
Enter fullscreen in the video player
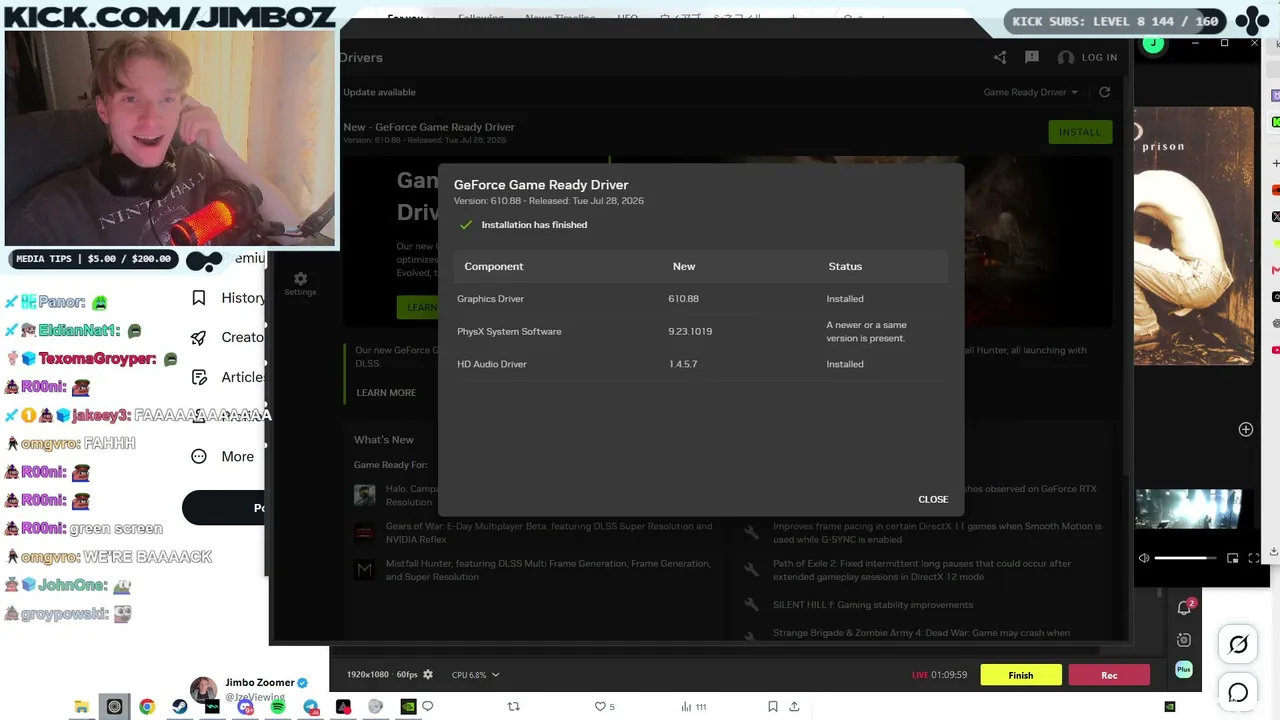coord(1254,558)
